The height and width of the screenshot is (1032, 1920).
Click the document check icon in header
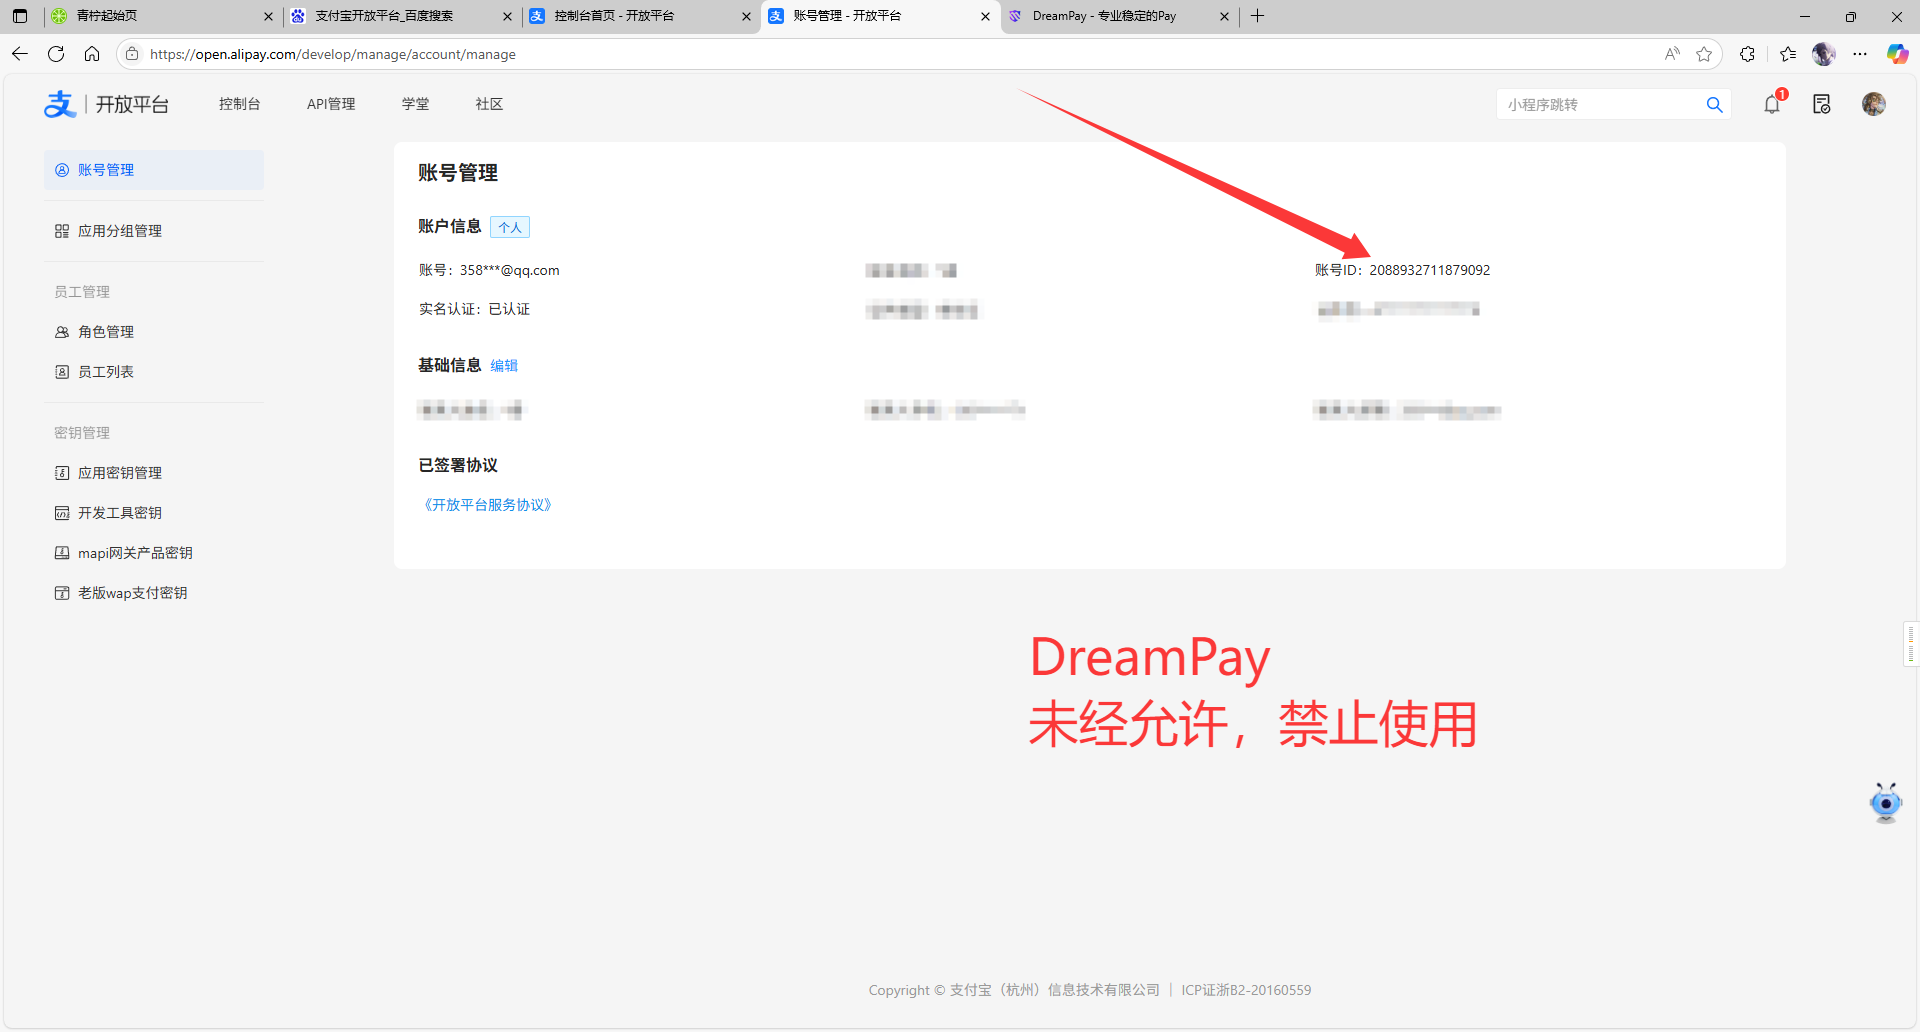[x=1821, y=104]
